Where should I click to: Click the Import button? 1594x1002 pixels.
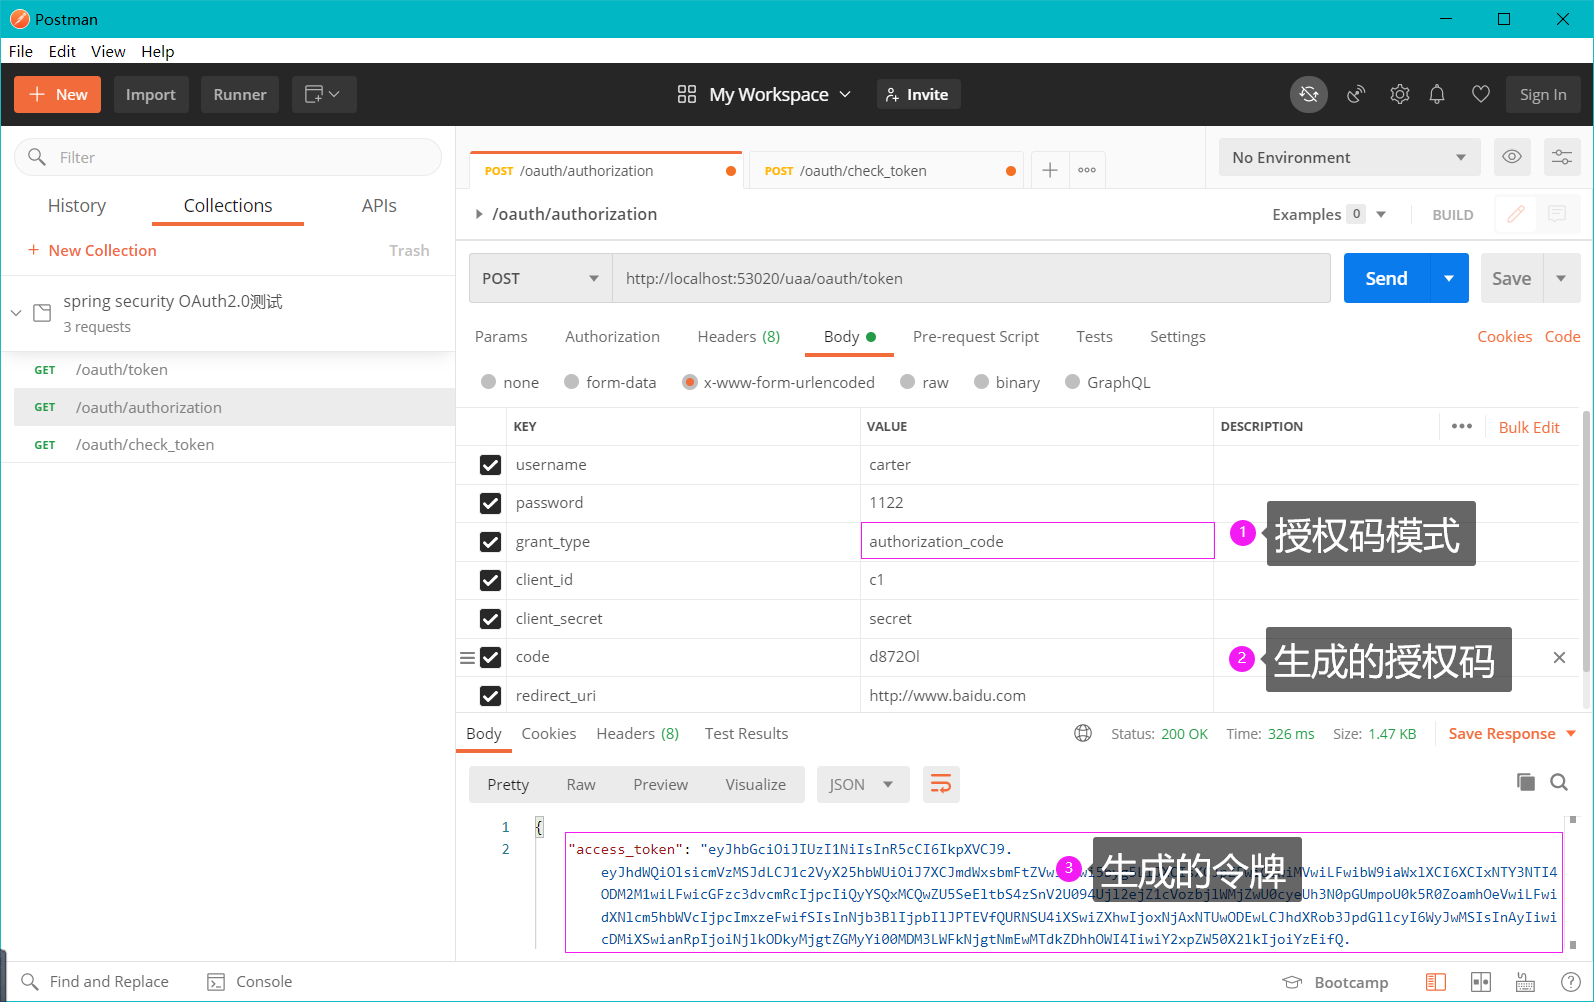click(x=151, y=94)
